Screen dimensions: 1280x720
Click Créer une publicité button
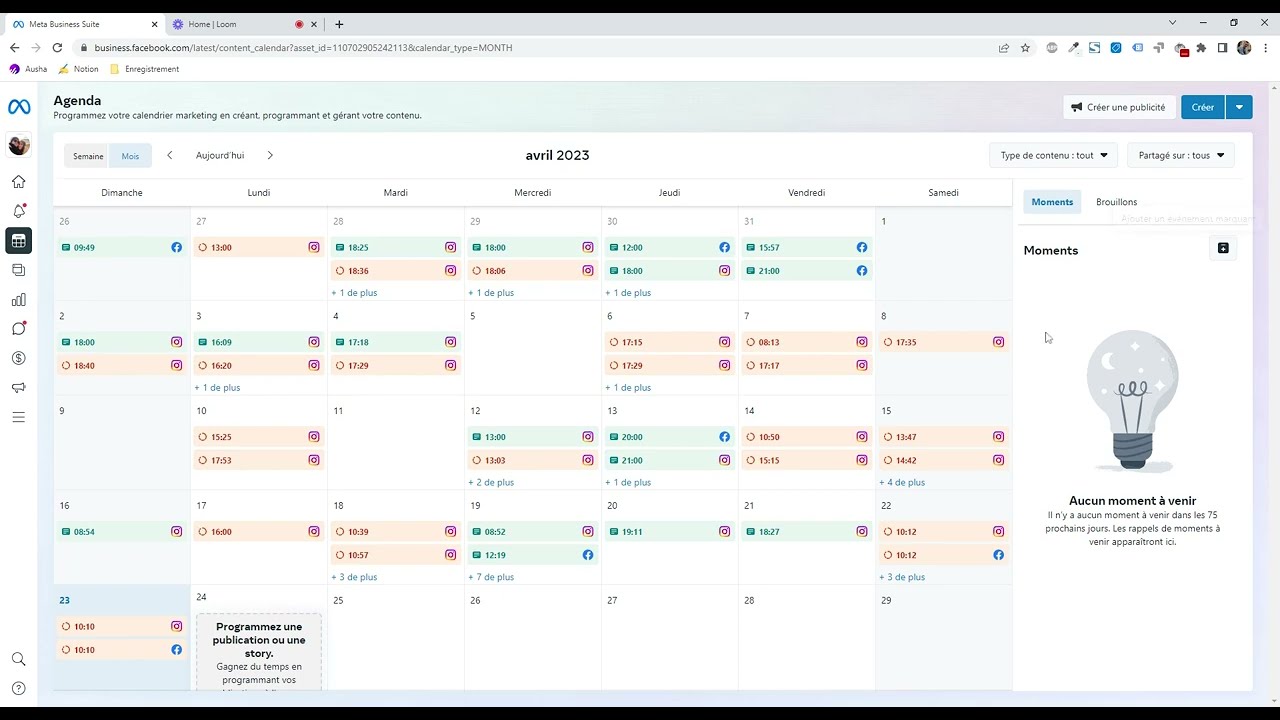pos(1118,107)
